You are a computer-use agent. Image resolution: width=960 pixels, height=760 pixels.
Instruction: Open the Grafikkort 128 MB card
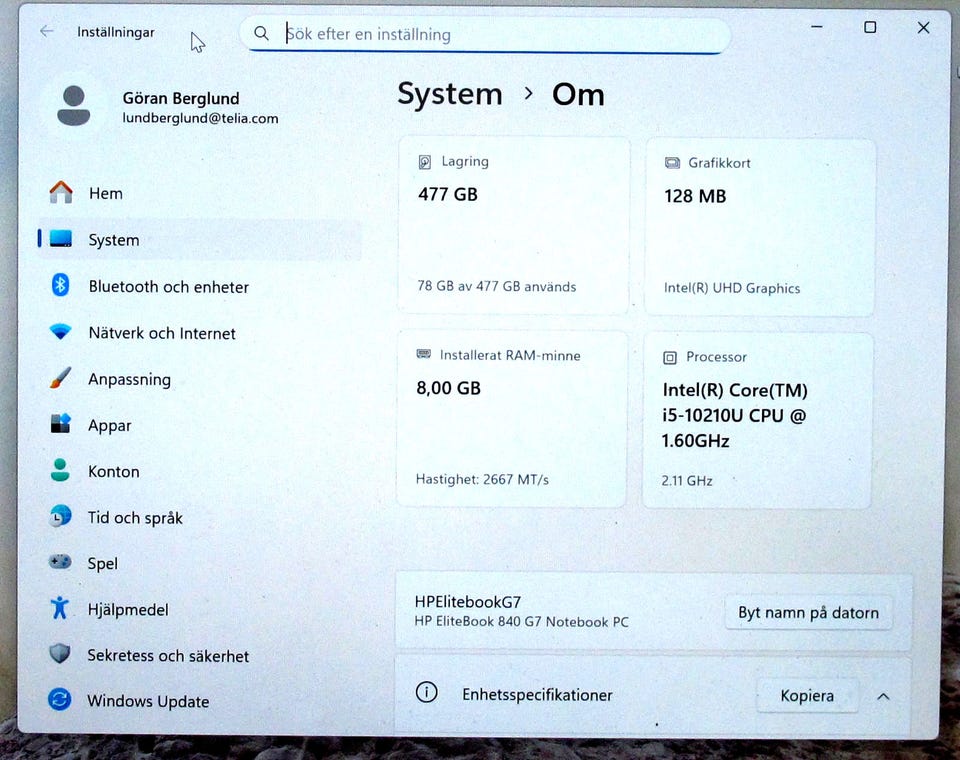pos(760,227)
